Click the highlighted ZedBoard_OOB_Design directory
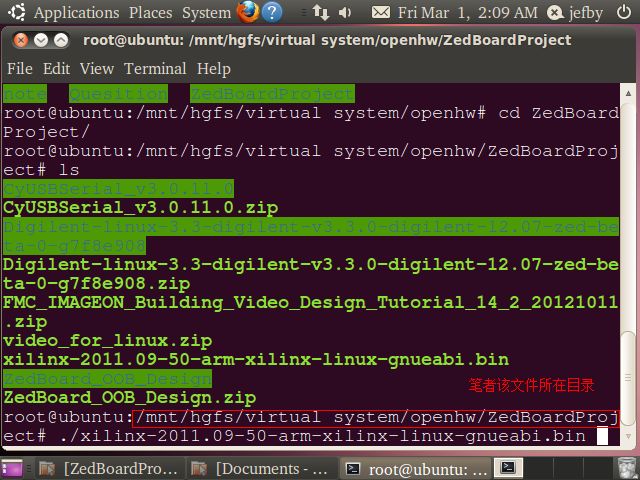 [x=107, y=378]
